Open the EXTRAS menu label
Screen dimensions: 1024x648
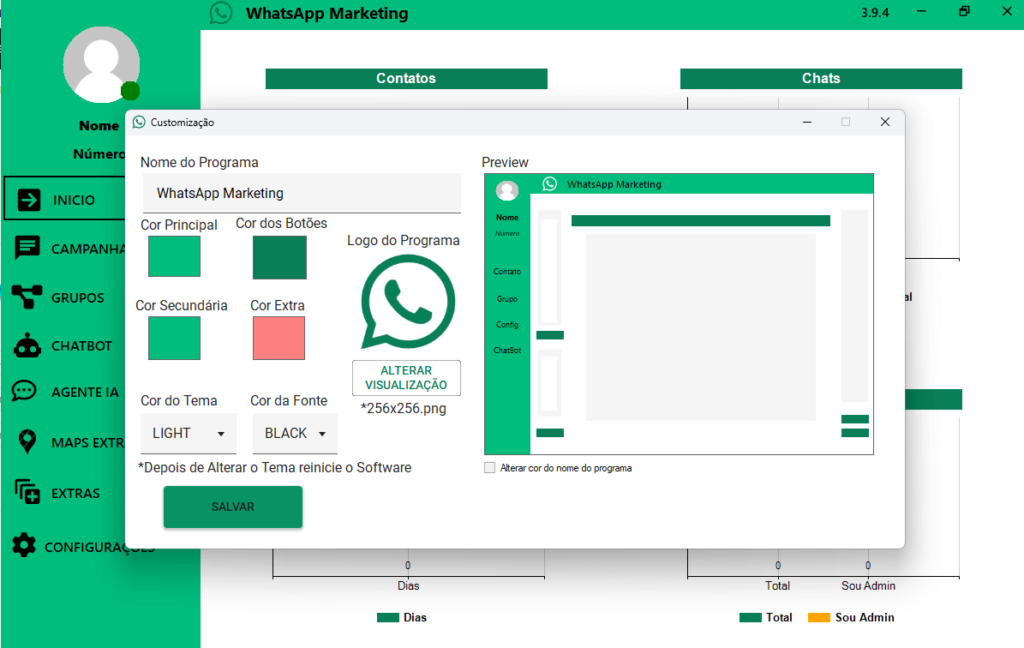(76, 493)
